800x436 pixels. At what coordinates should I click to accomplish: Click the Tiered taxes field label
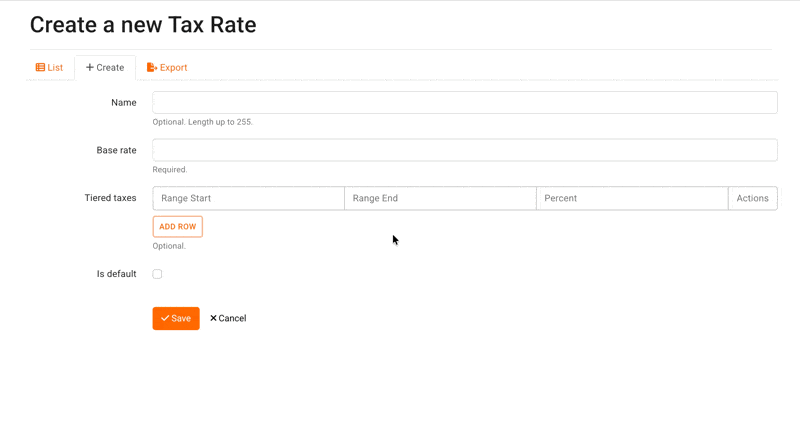(110, 198)
